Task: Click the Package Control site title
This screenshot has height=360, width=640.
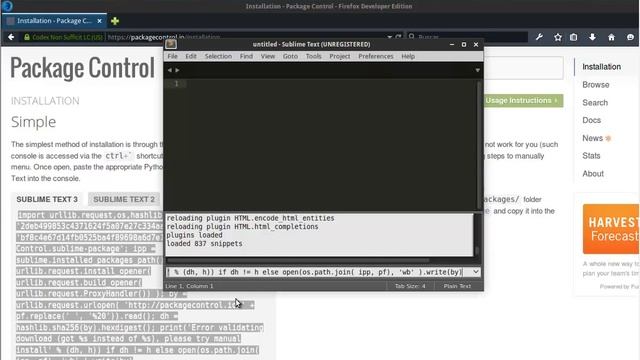Action: click(x=83, y=68)
